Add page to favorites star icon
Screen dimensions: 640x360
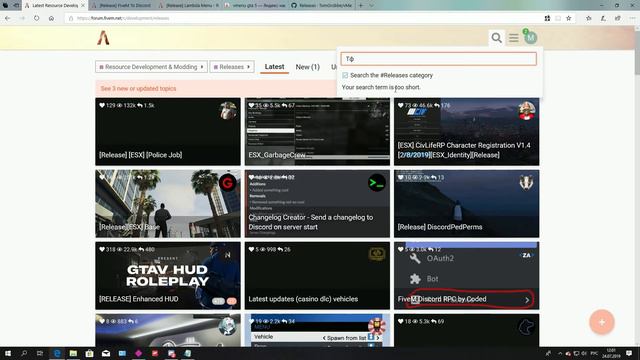(569, 18)
